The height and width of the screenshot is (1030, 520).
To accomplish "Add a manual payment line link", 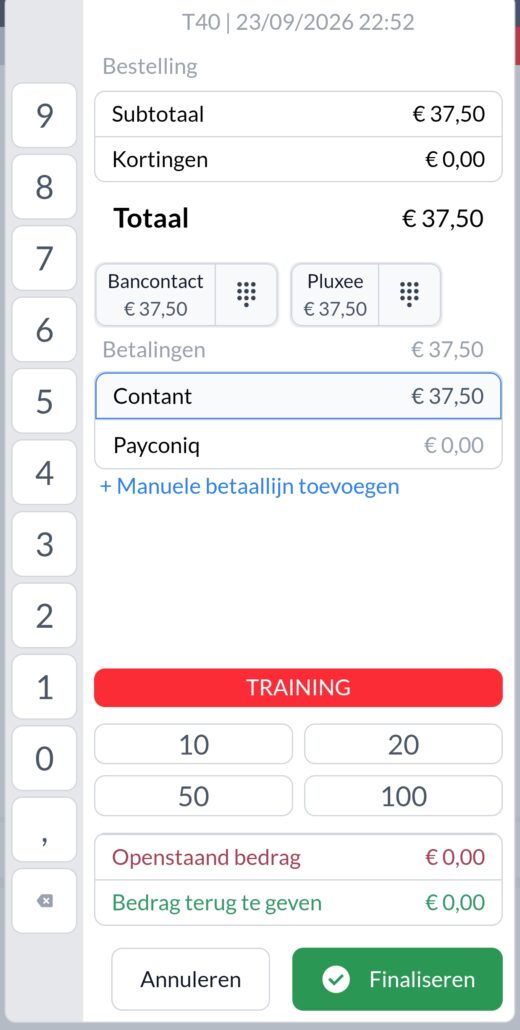I will pyautogui.click(x=249, y=487).
